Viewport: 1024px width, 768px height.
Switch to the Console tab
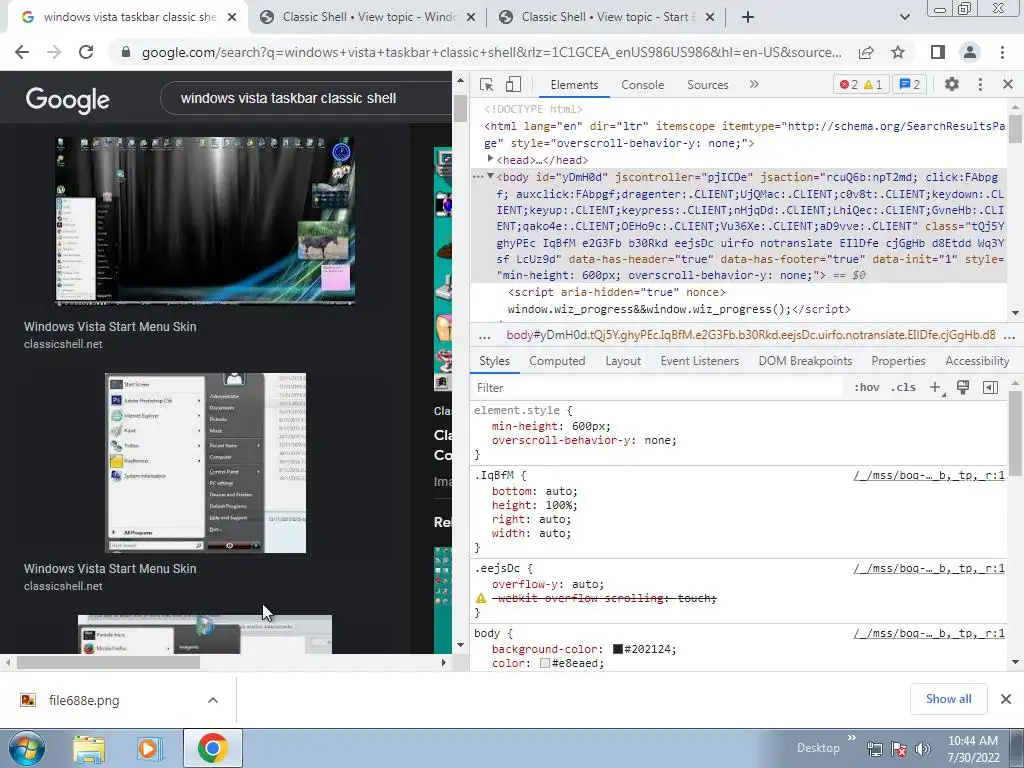643,85
